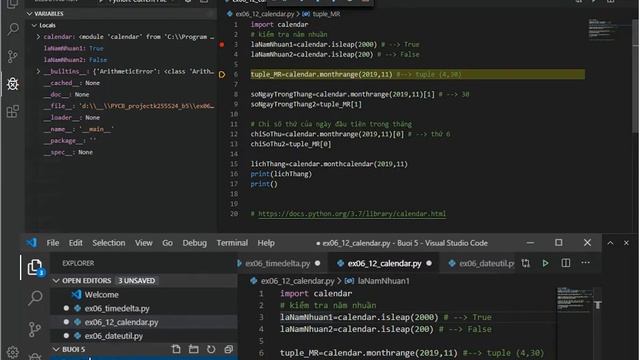Open the Manage settings gear icon
640x360 pixels.
[x=13, y=352]
